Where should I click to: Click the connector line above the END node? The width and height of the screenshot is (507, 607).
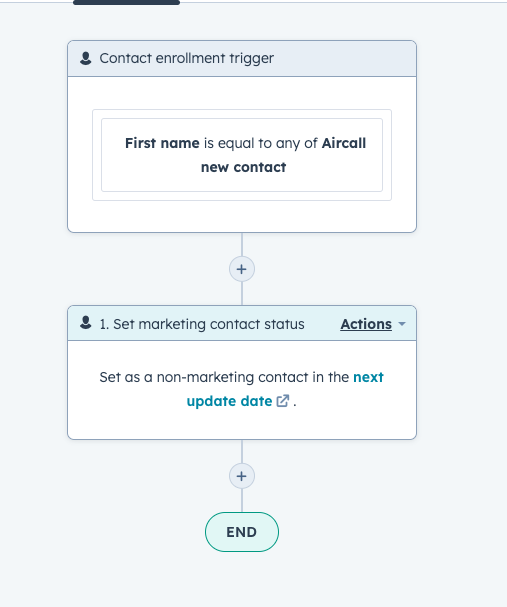[x=242, y=501]
